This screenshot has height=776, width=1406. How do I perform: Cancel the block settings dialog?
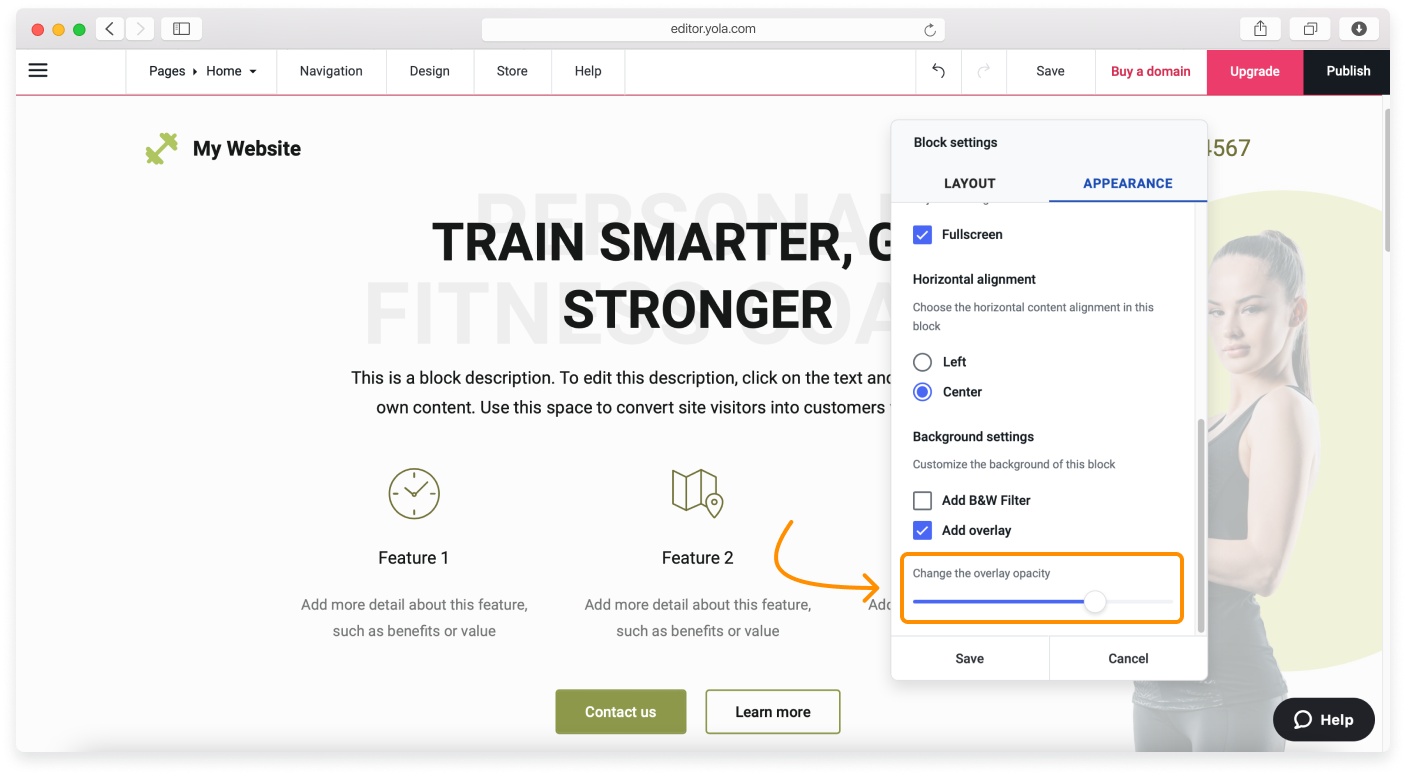coord(1128,658)
